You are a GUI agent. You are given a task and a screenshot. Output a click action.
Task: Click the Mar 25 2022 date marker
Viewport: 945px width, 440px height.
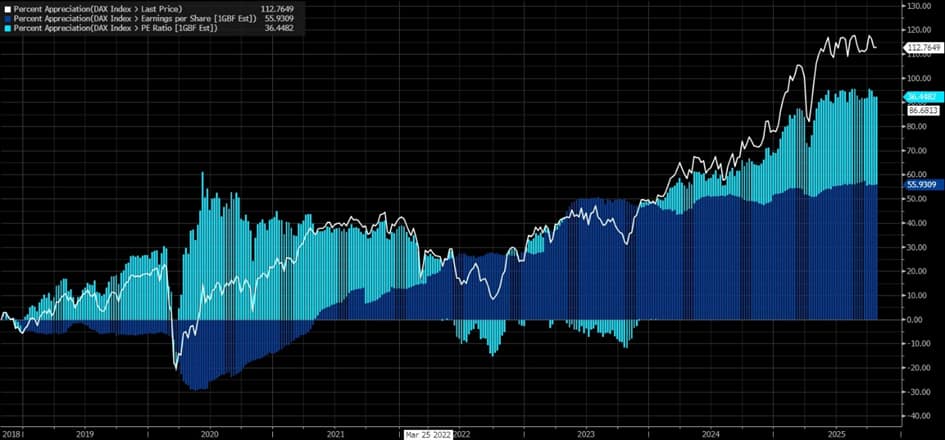click(x=429, y=434)
